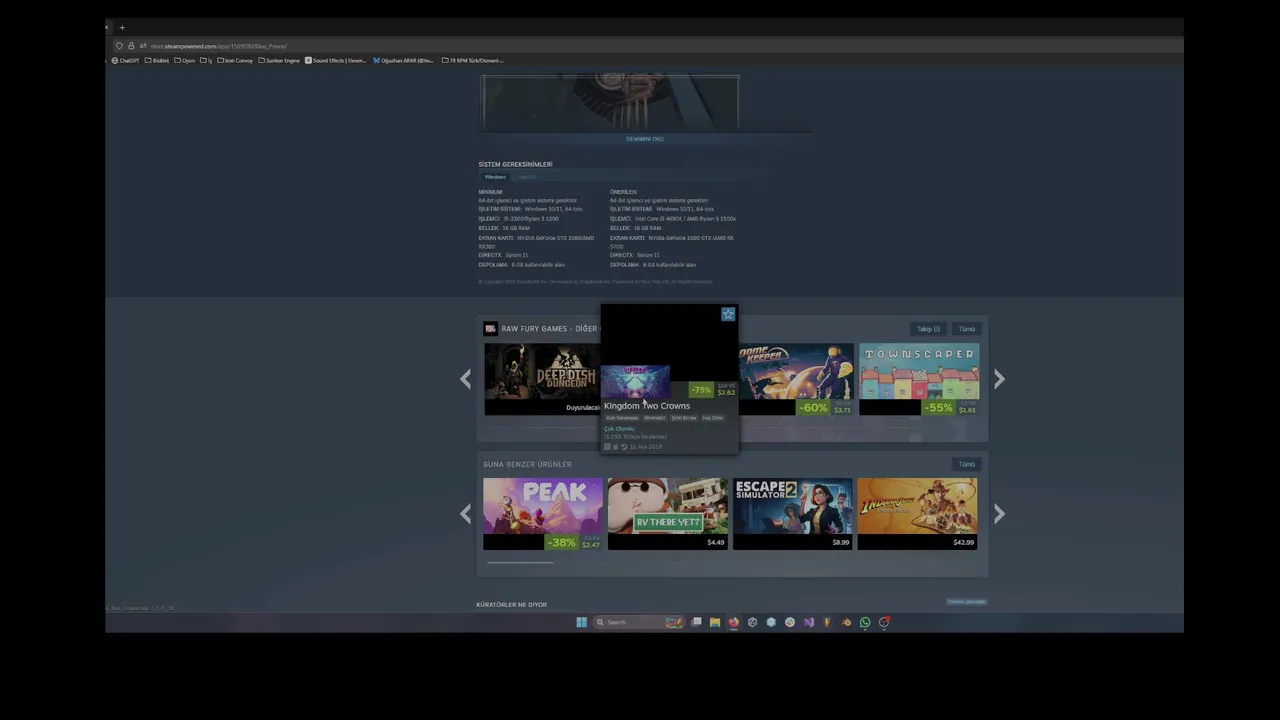
Task: Open Visual Studio from the taskbar
Action: point(809,622)
